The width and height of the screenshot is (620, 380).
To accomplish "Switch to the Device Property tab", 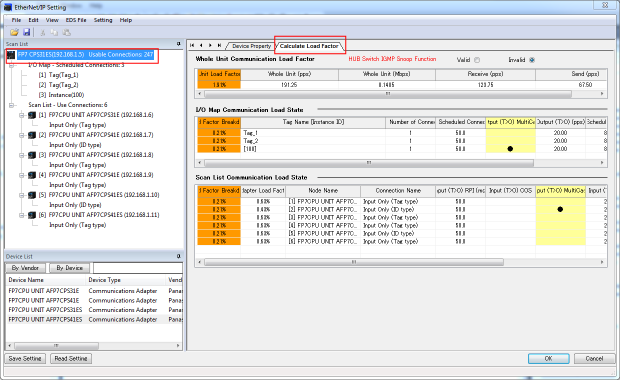I will 251,46.
